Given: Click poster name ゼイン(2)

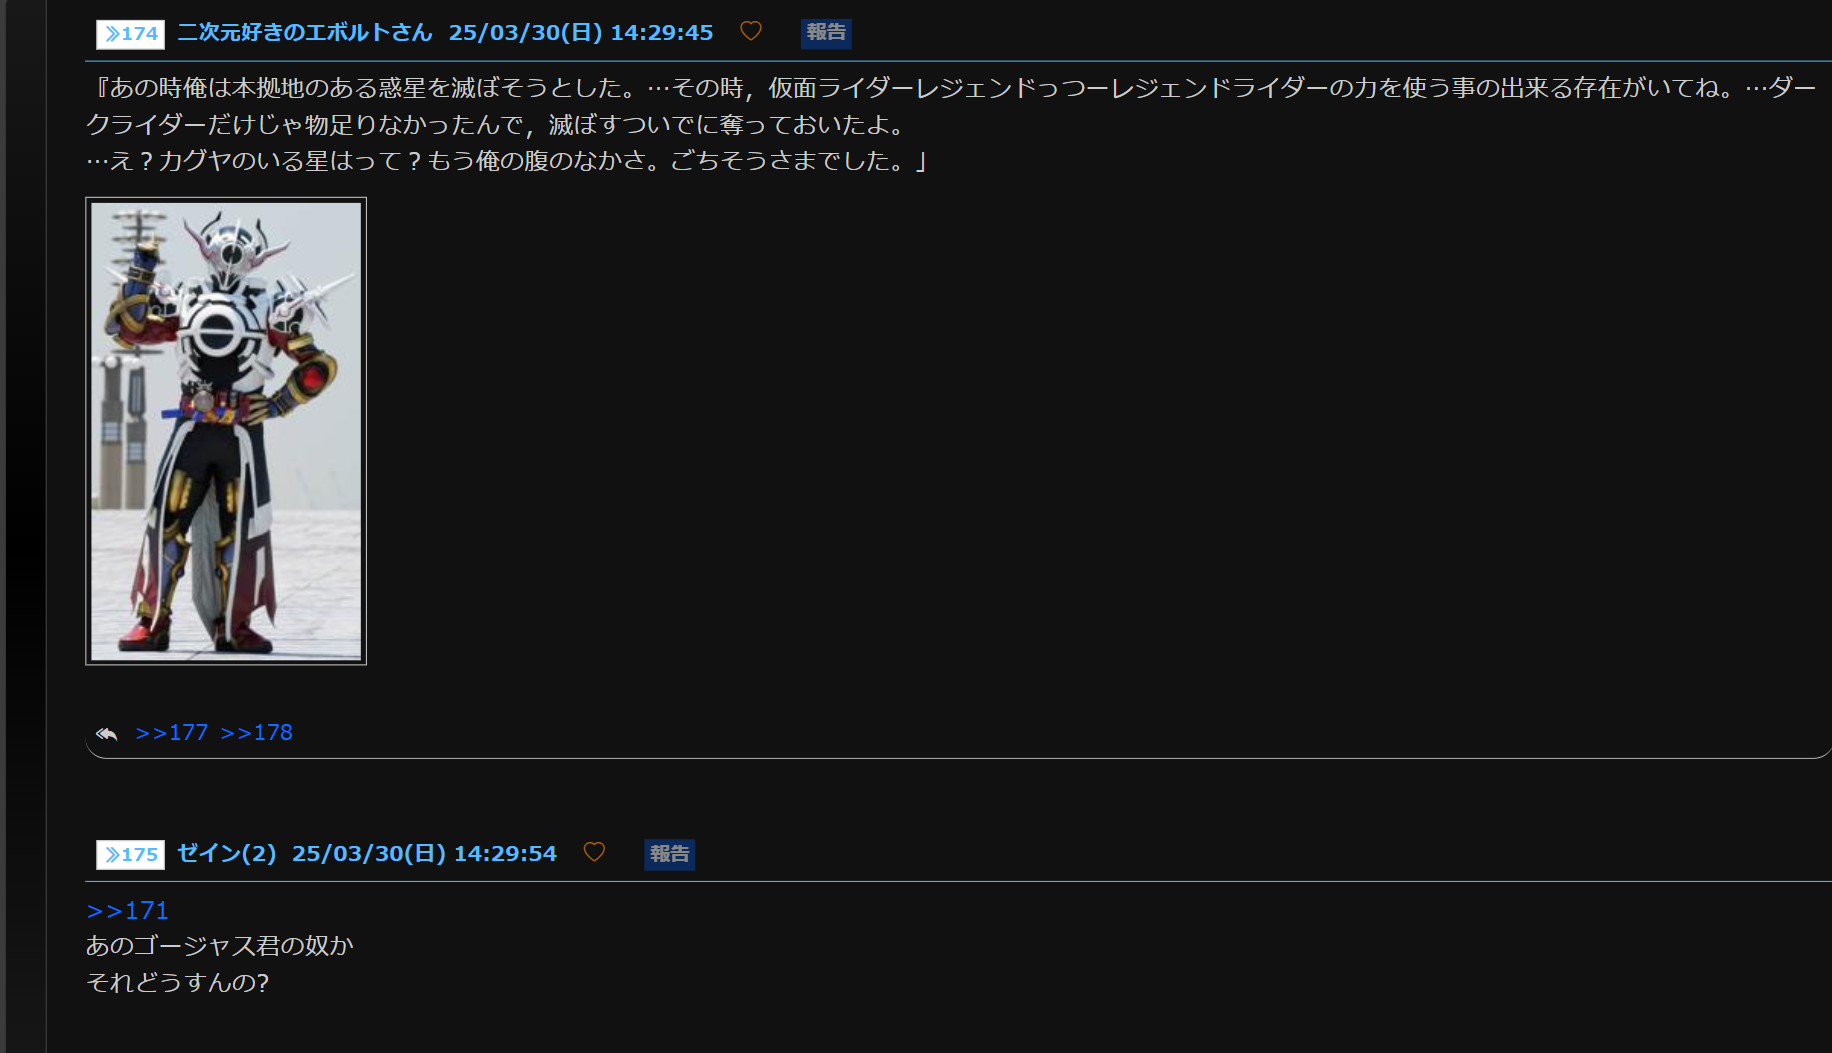Looking at the screenshot, I should 226,853.
